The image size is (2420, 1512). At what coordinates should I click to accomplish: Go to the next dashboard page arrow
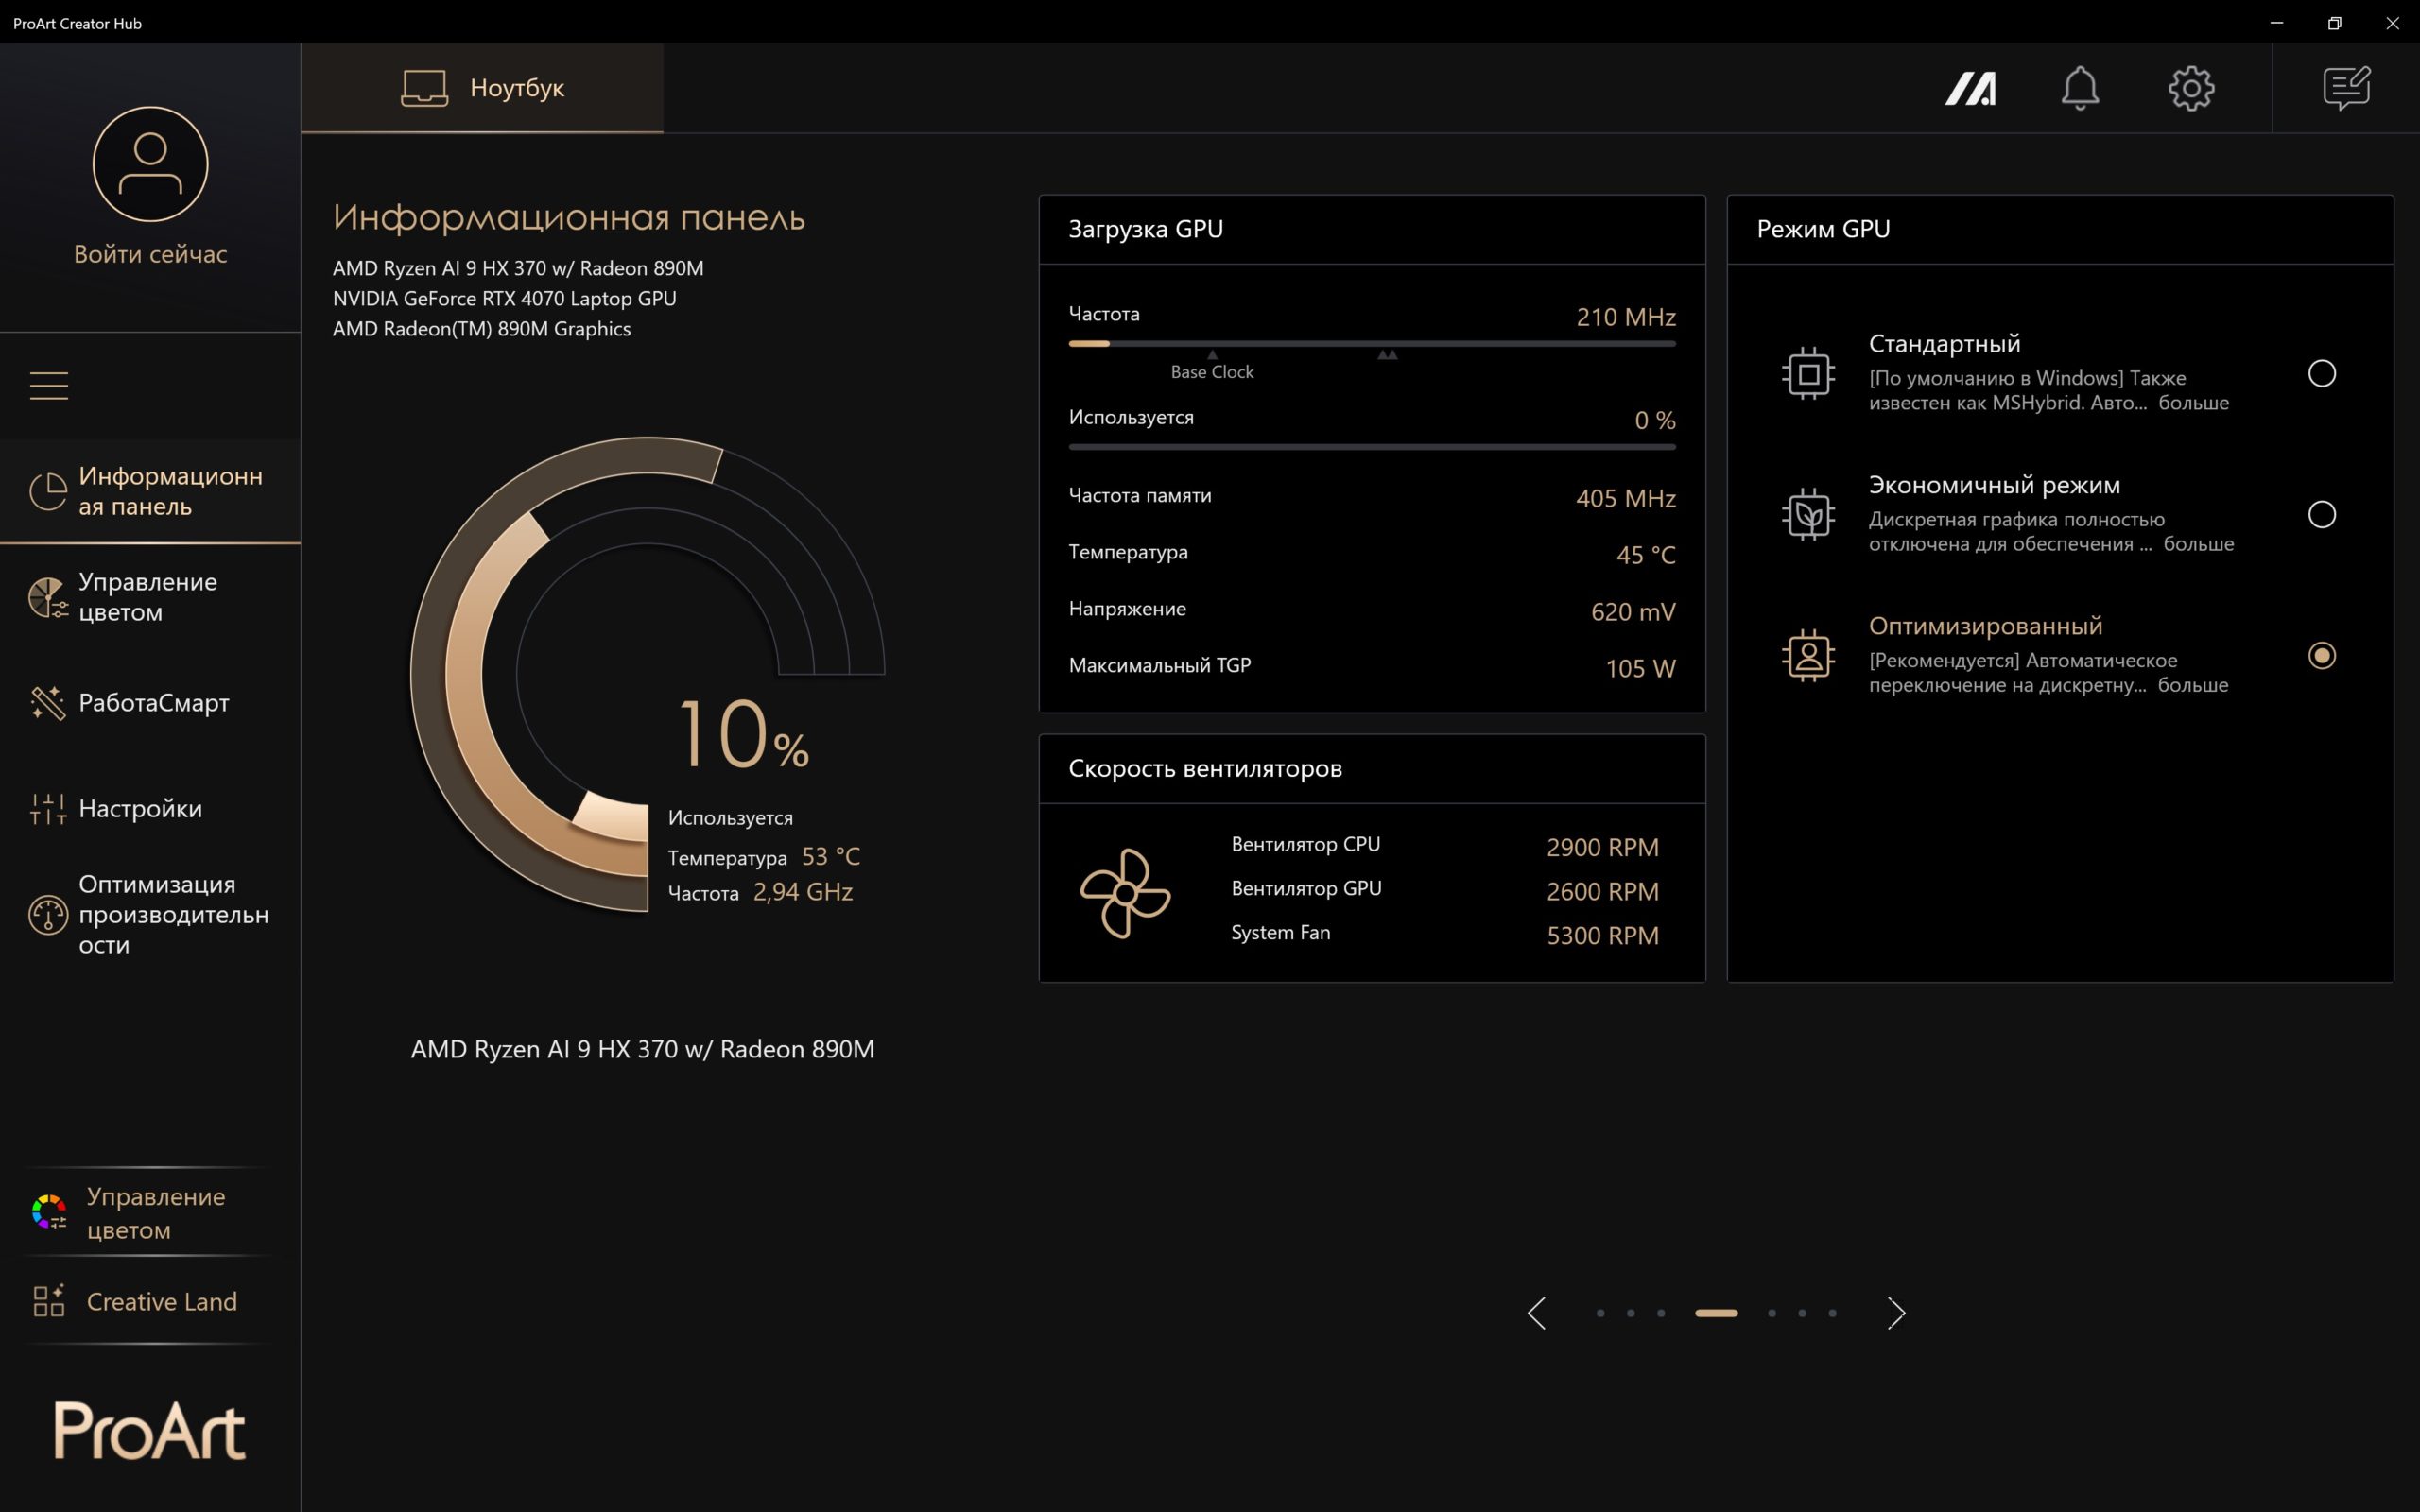pos(1896,1313)
